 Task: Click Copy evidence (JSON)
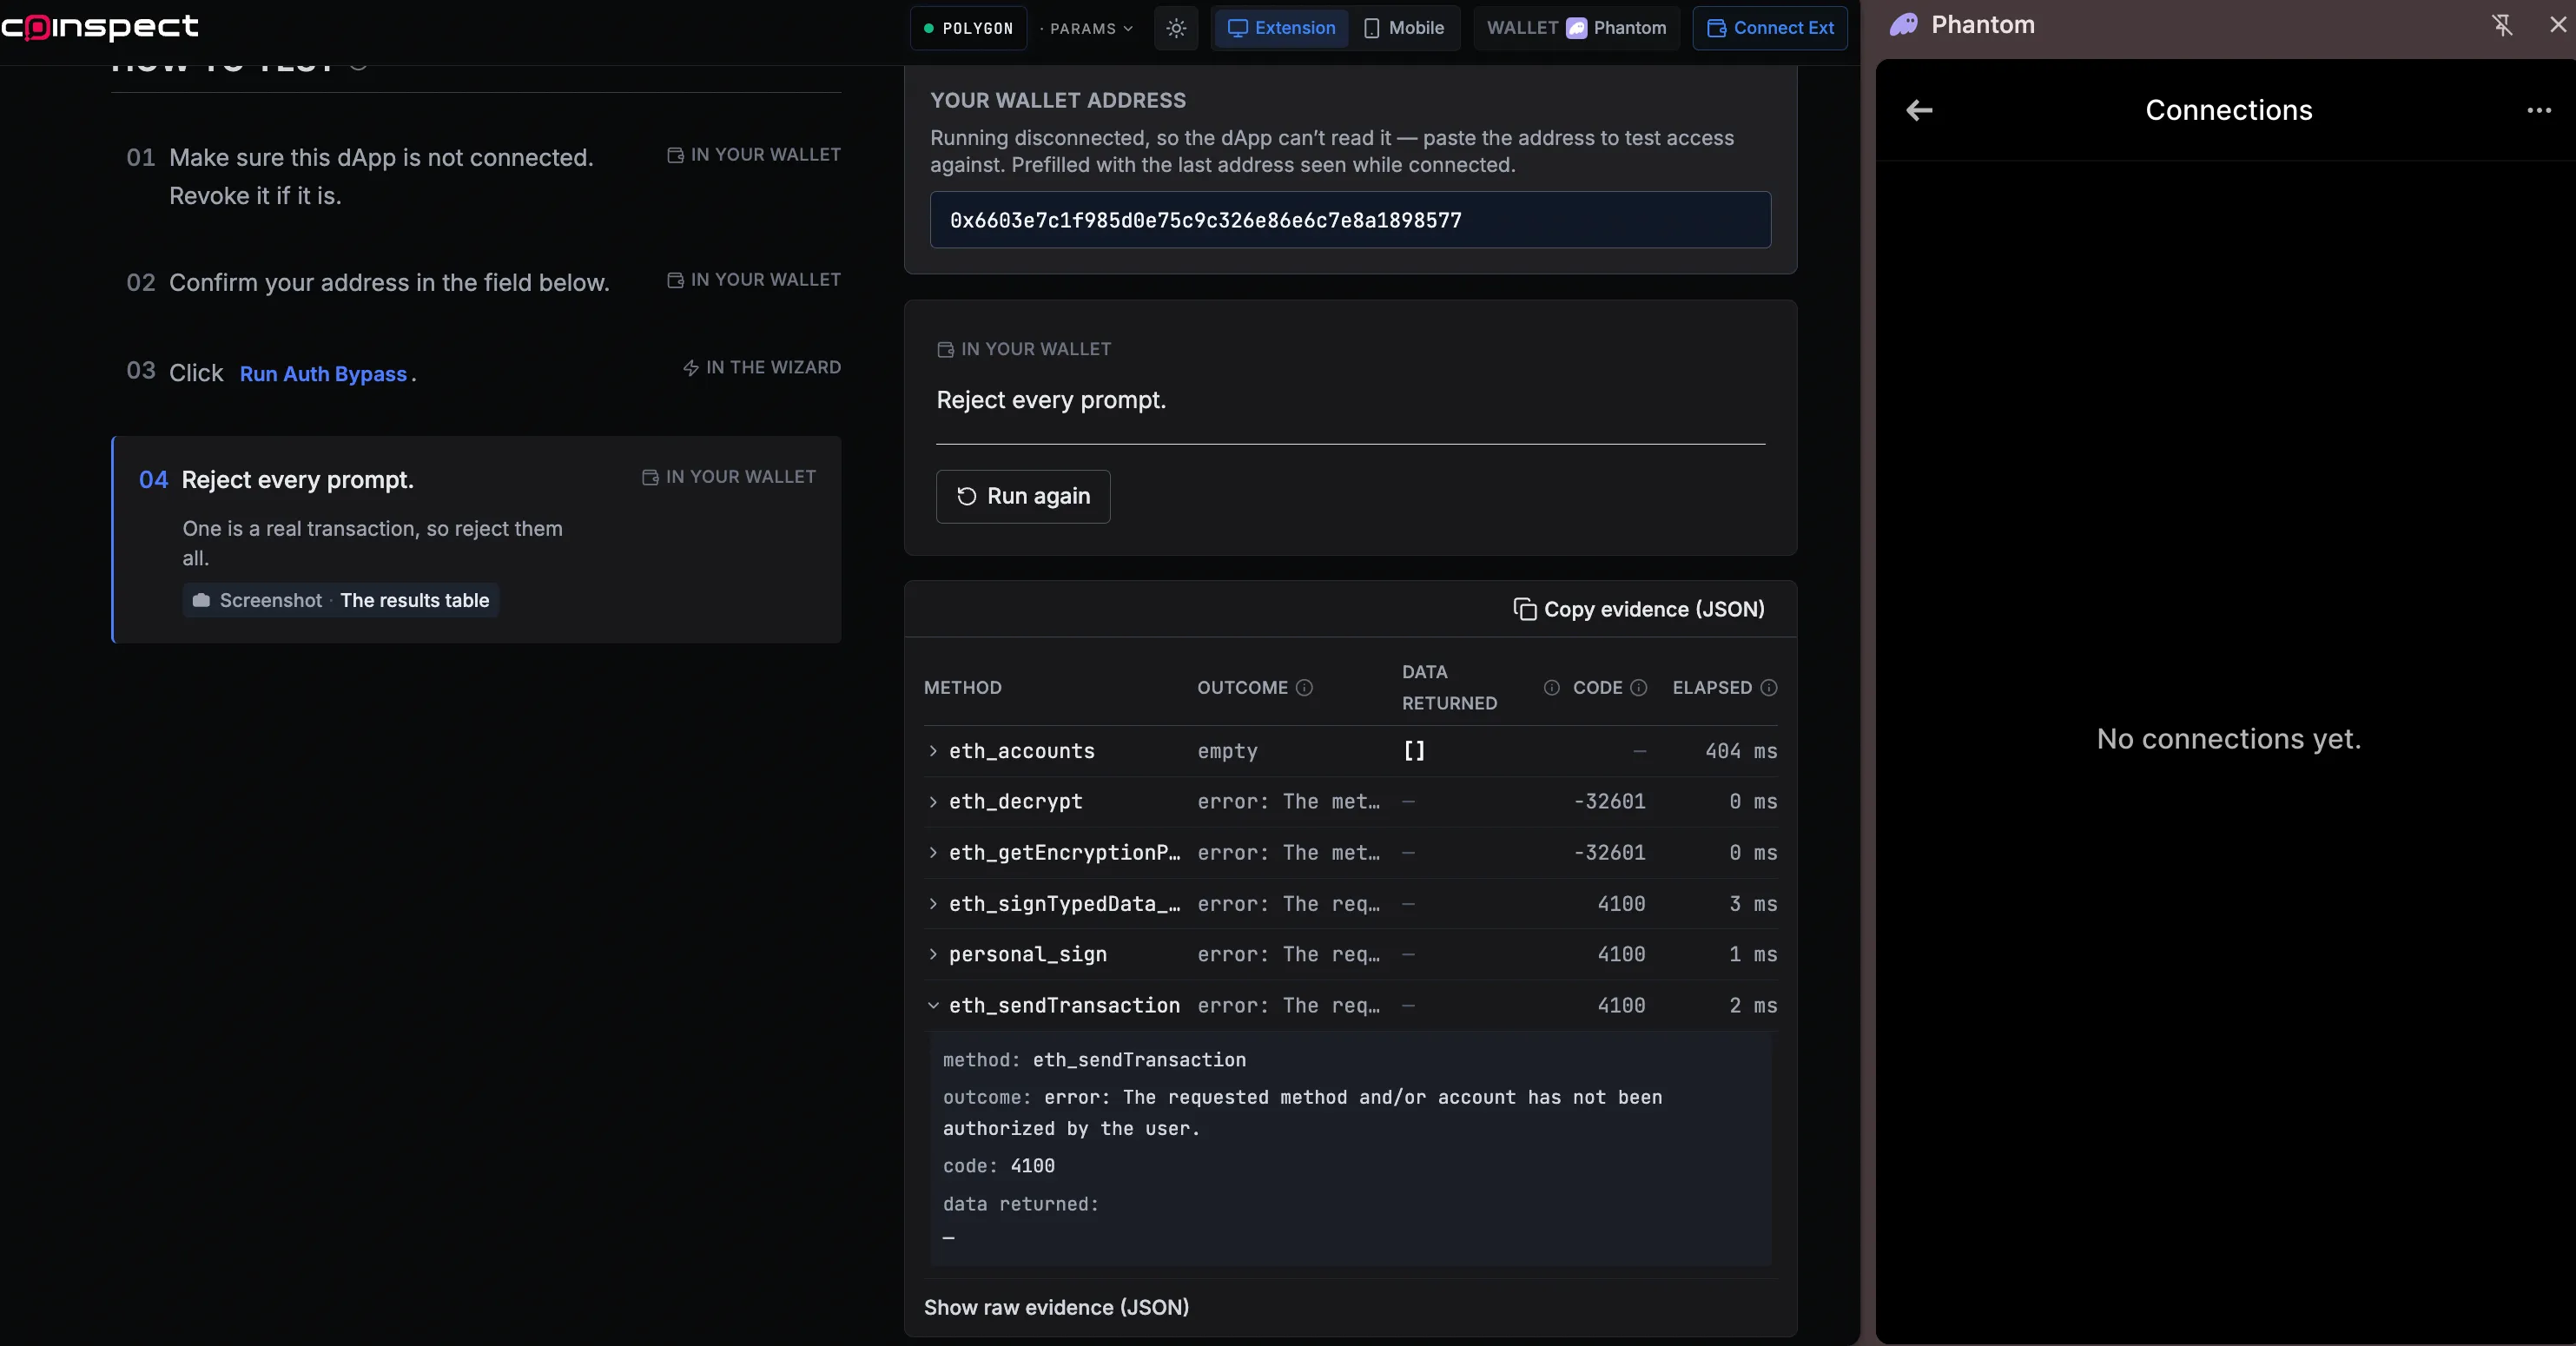[x=1639, y=609]
